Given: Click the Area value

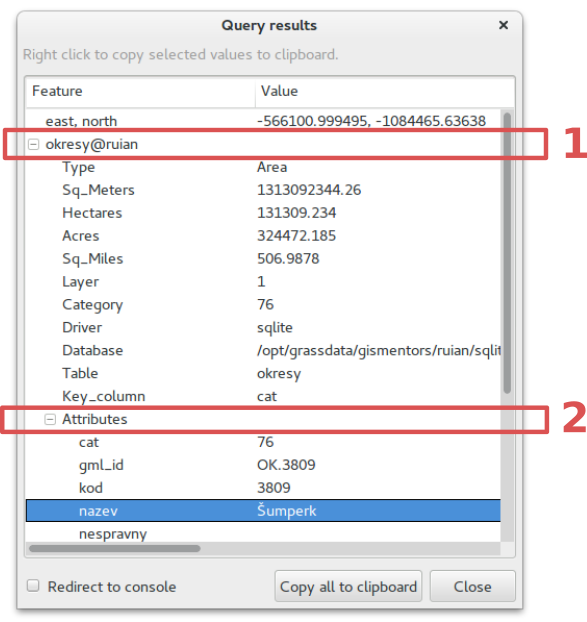Looking at the screenshot, I should [x=272, y=167].
